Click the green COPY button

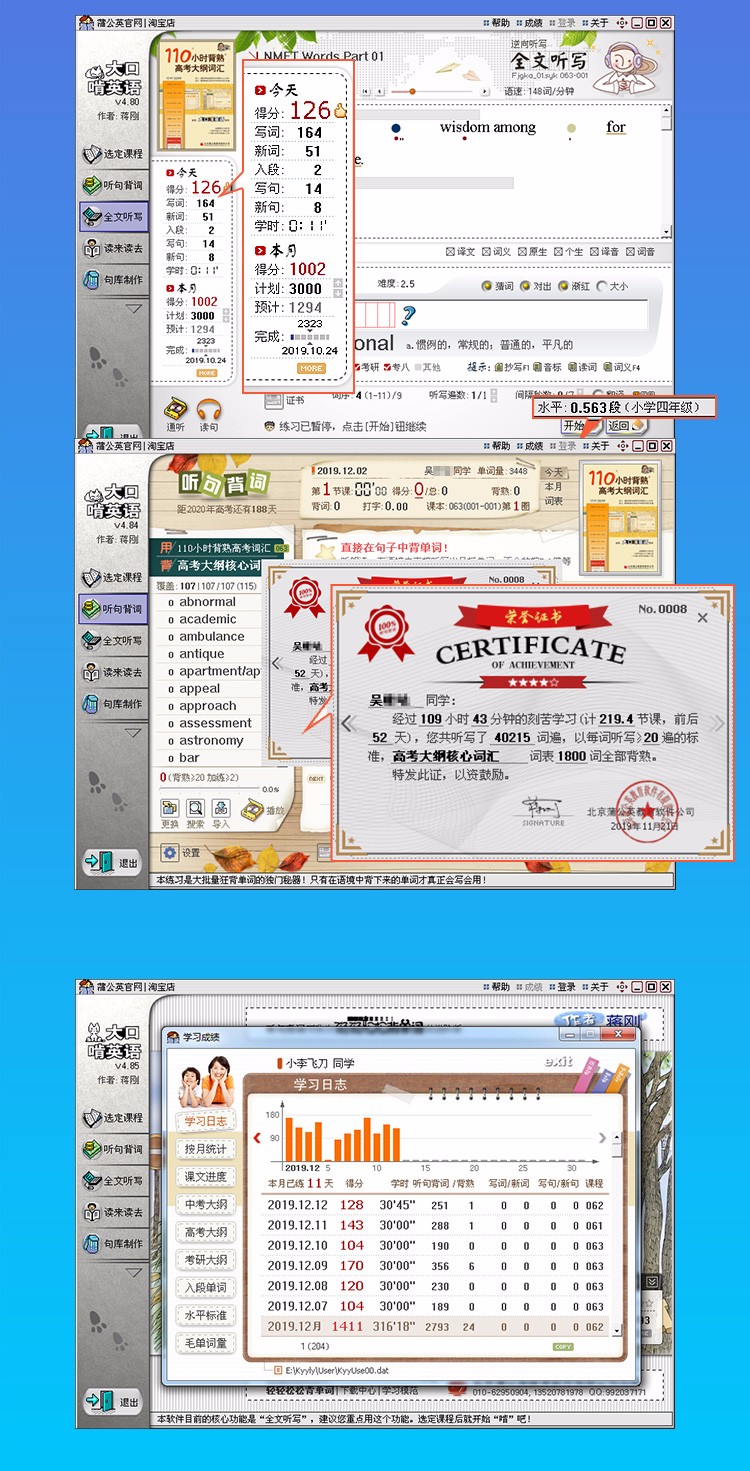point(563,1347)
